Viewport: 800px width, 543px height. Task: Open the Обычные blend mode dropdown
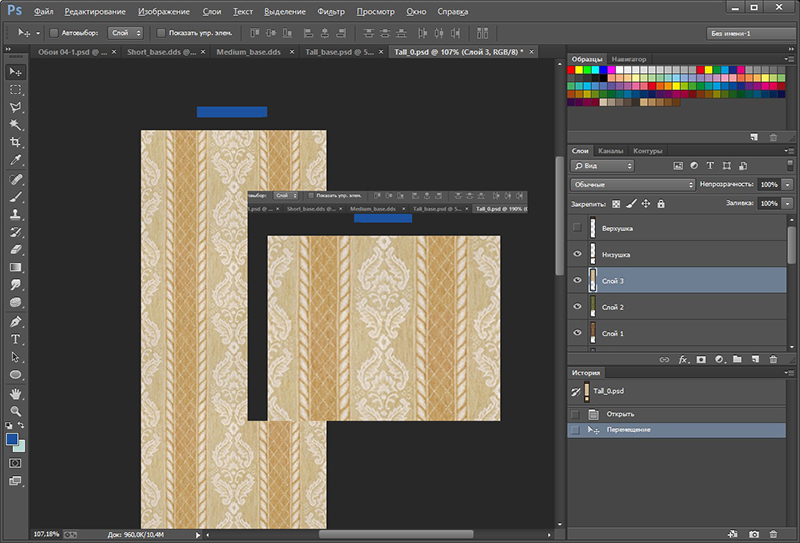coord(632,185)
